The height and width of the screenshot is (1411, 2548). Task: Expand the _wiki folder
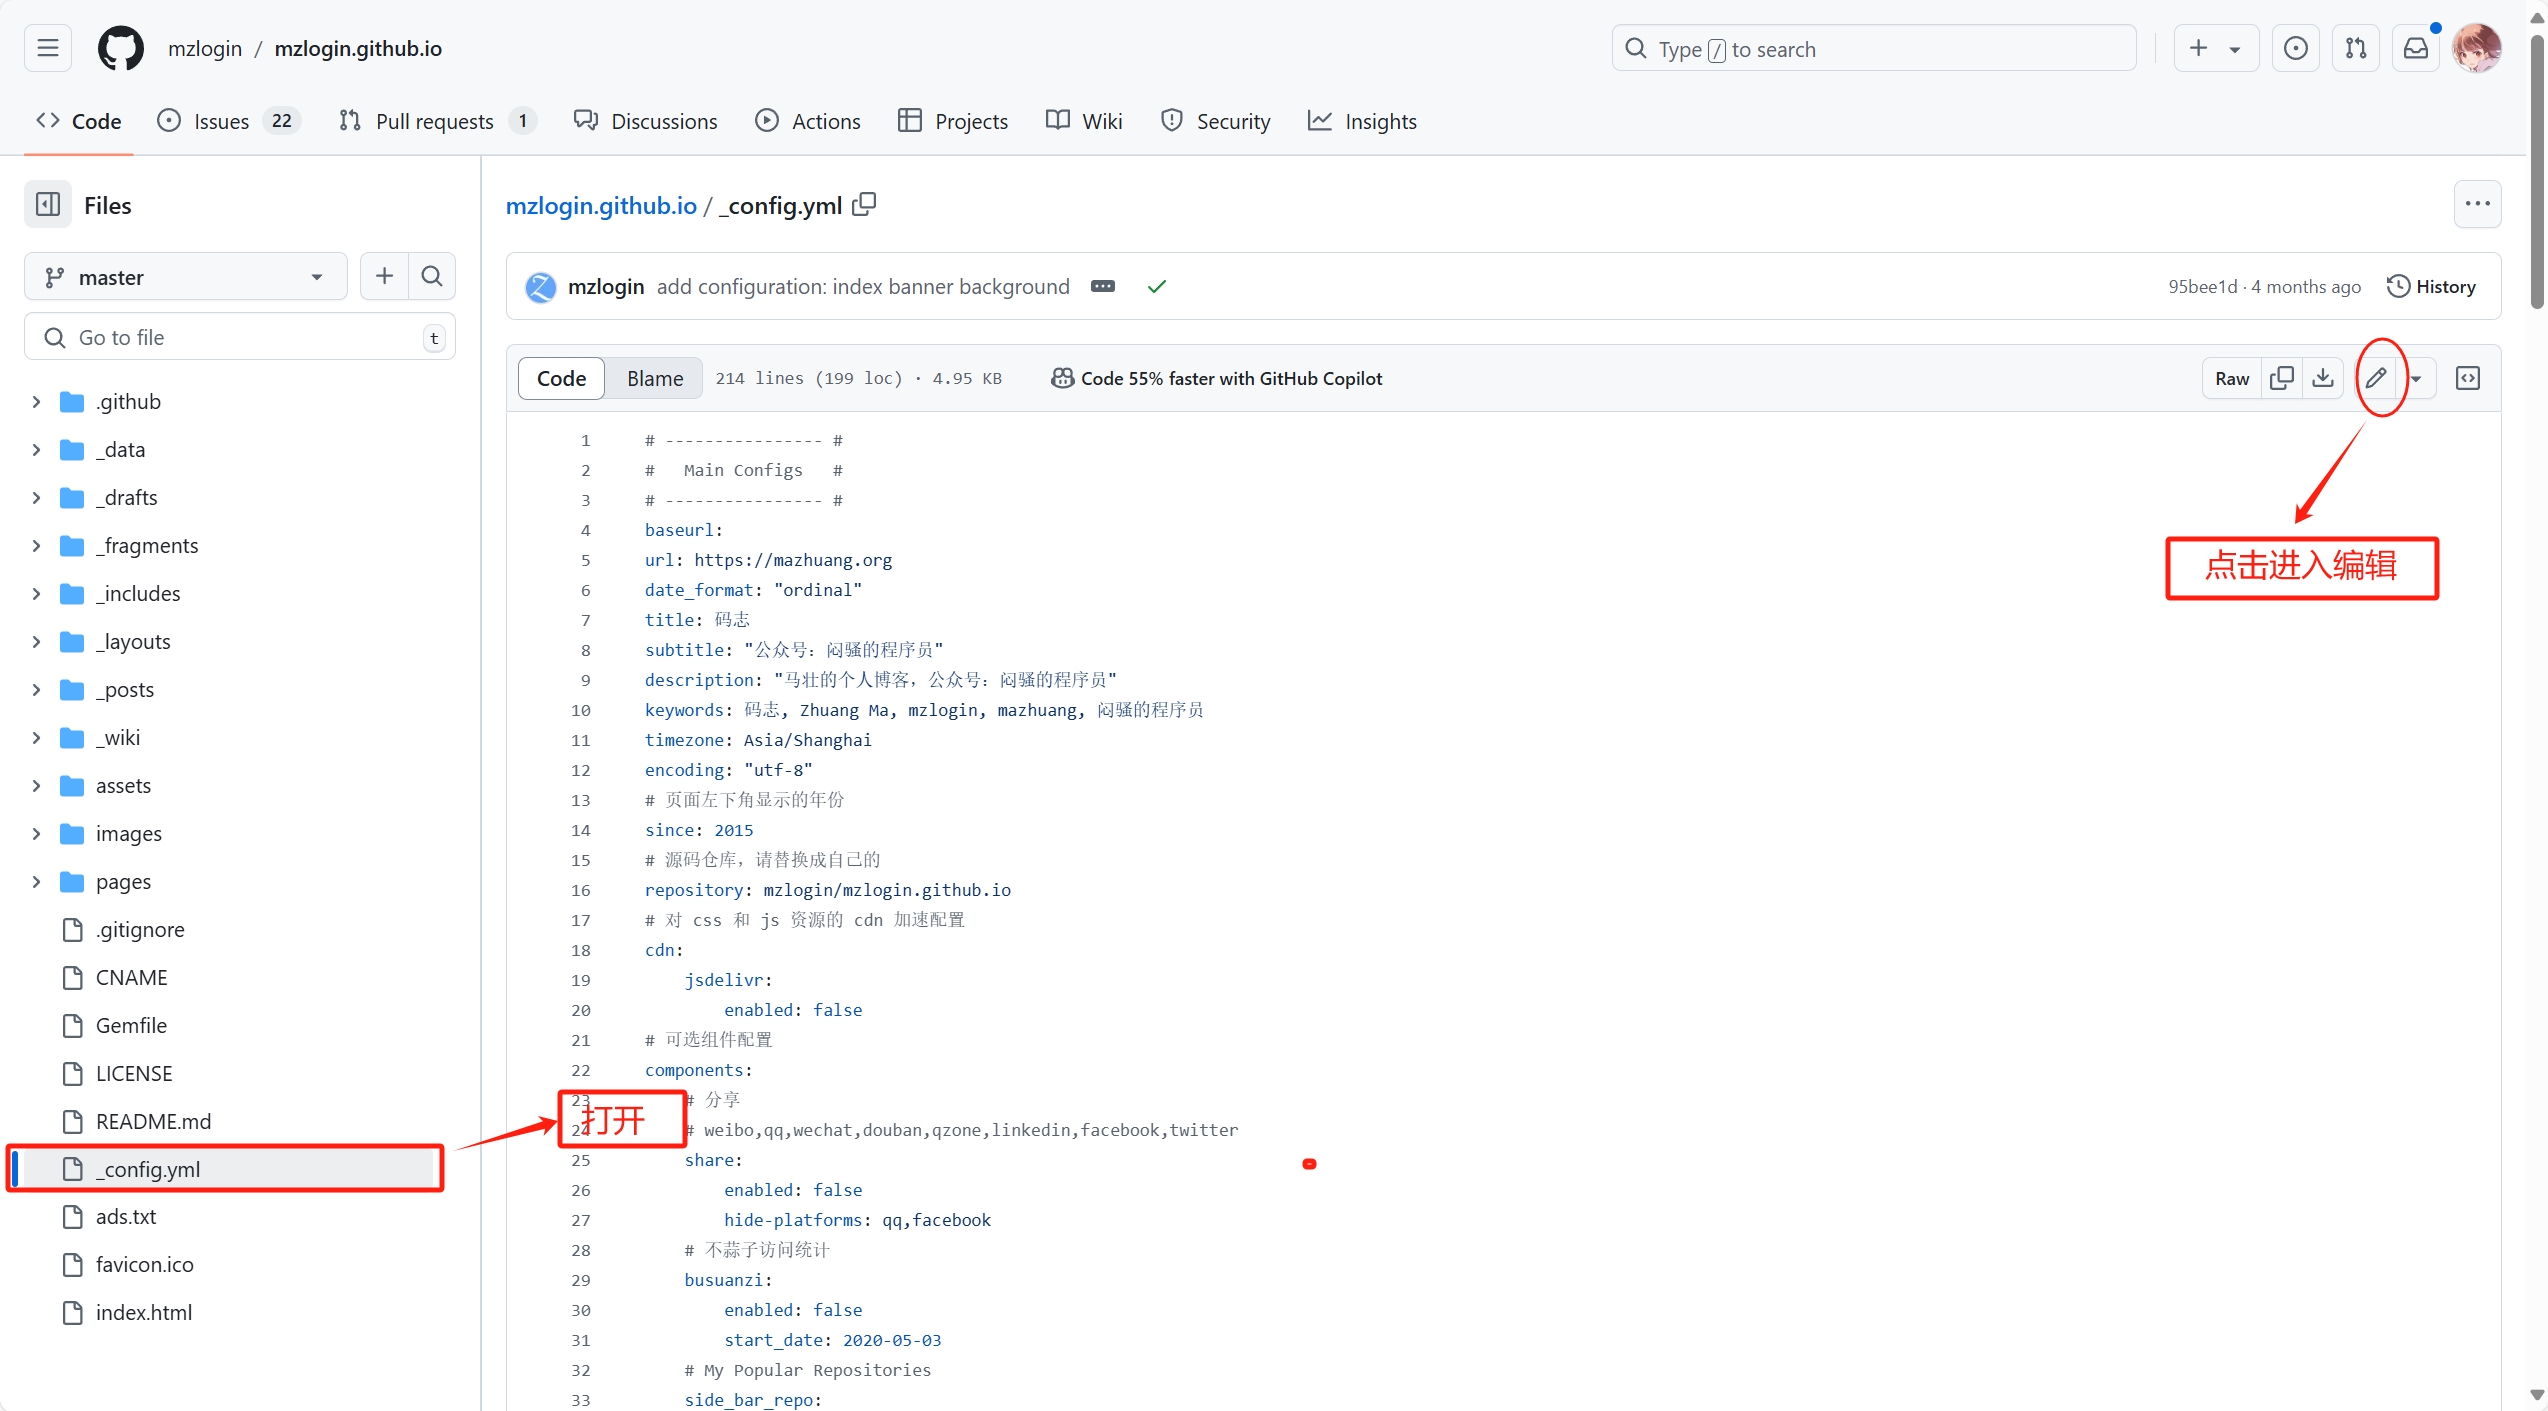pyautogui.click(x=36, y=738)
